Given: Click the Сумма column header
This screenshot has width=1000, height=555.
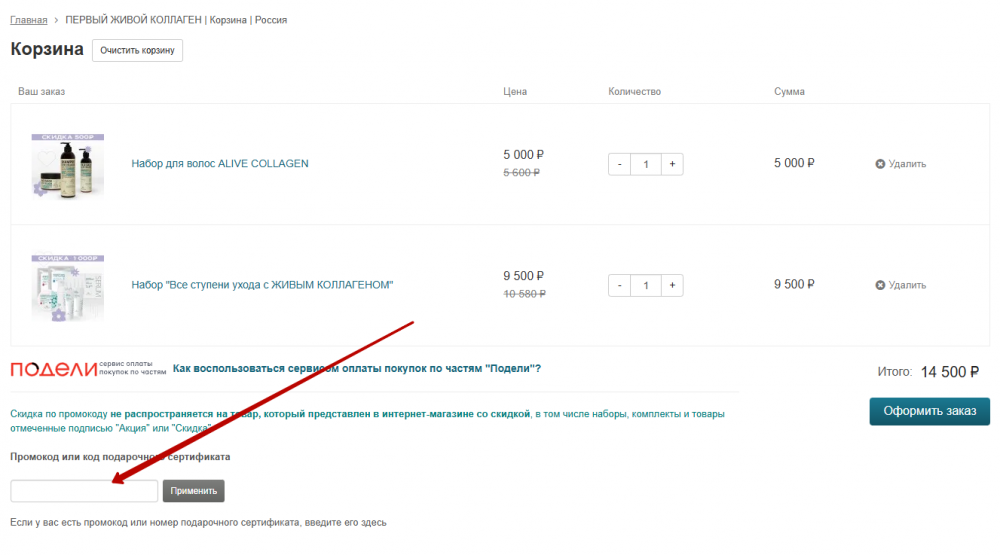Looking at the screenshot, I should [x=789, y=91].
